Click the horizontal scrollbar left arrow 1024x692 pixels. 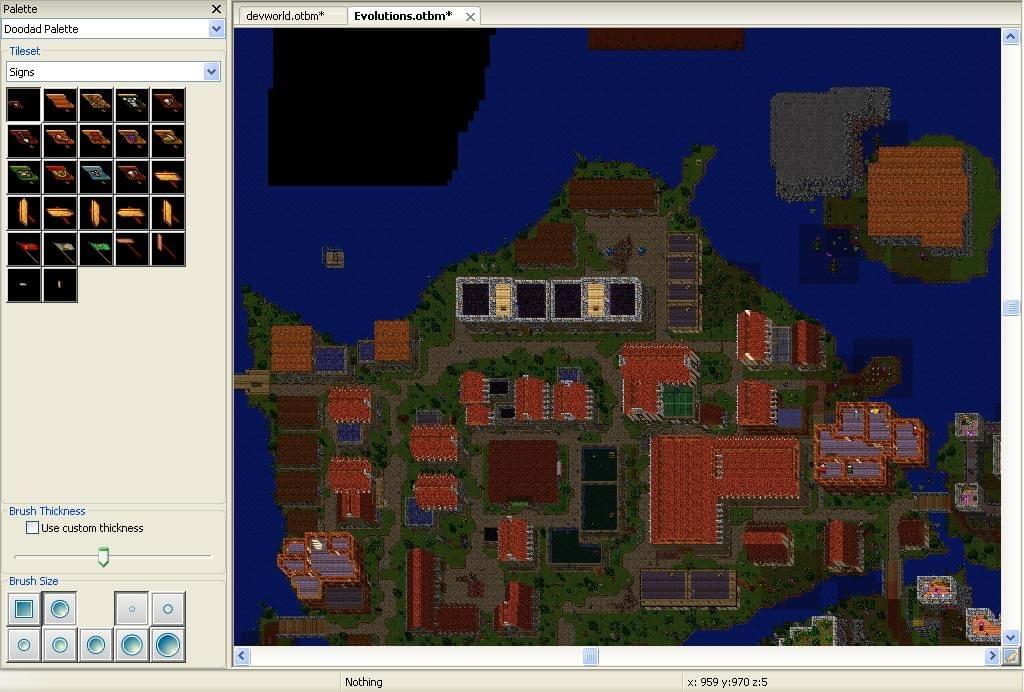(x=242, y=655)
